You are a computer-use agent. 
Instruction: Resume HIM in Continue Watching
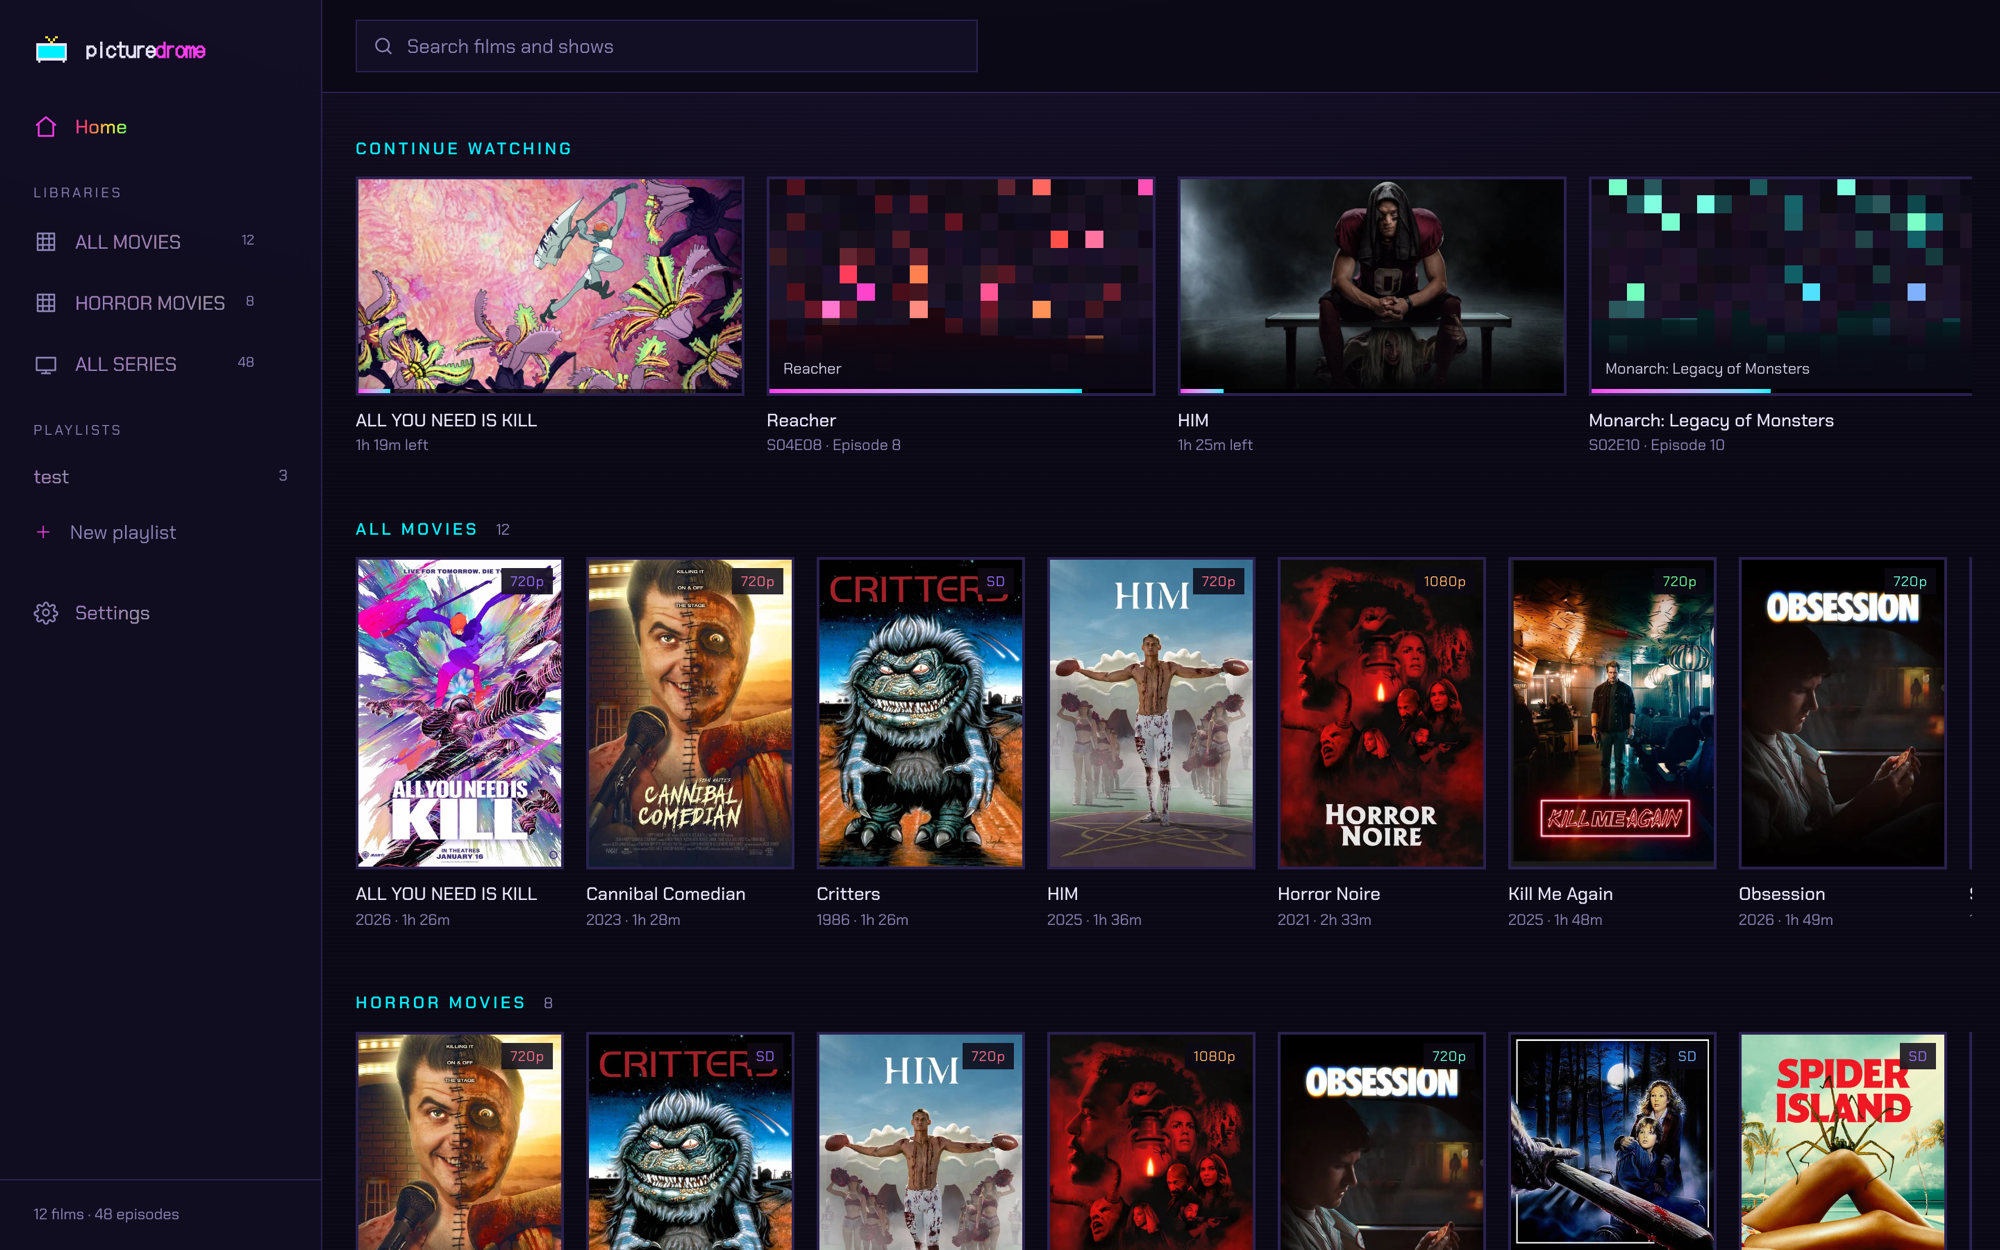(1371, 286)
